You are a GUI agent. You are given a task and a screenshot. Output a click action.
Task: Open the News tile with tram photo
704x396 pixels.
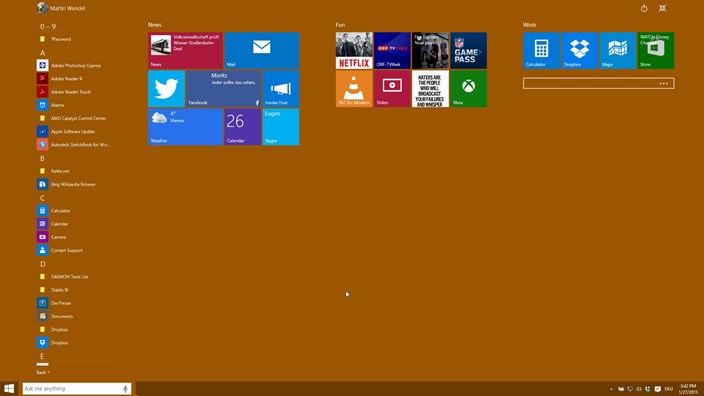point(185,50)
